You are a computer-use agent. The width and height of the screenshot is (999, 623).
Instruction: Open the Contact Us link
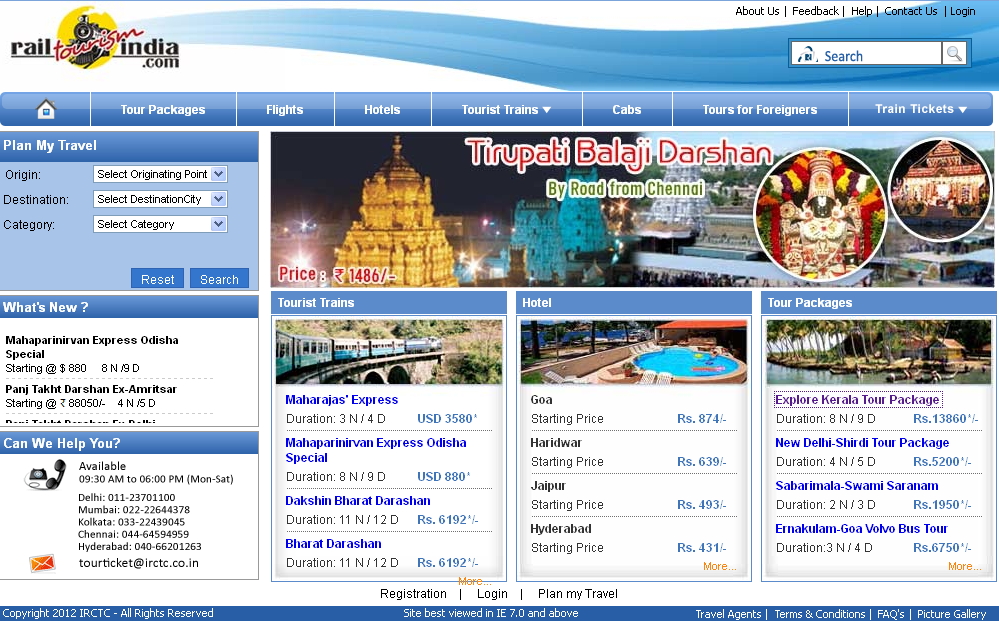pos(910,11)
